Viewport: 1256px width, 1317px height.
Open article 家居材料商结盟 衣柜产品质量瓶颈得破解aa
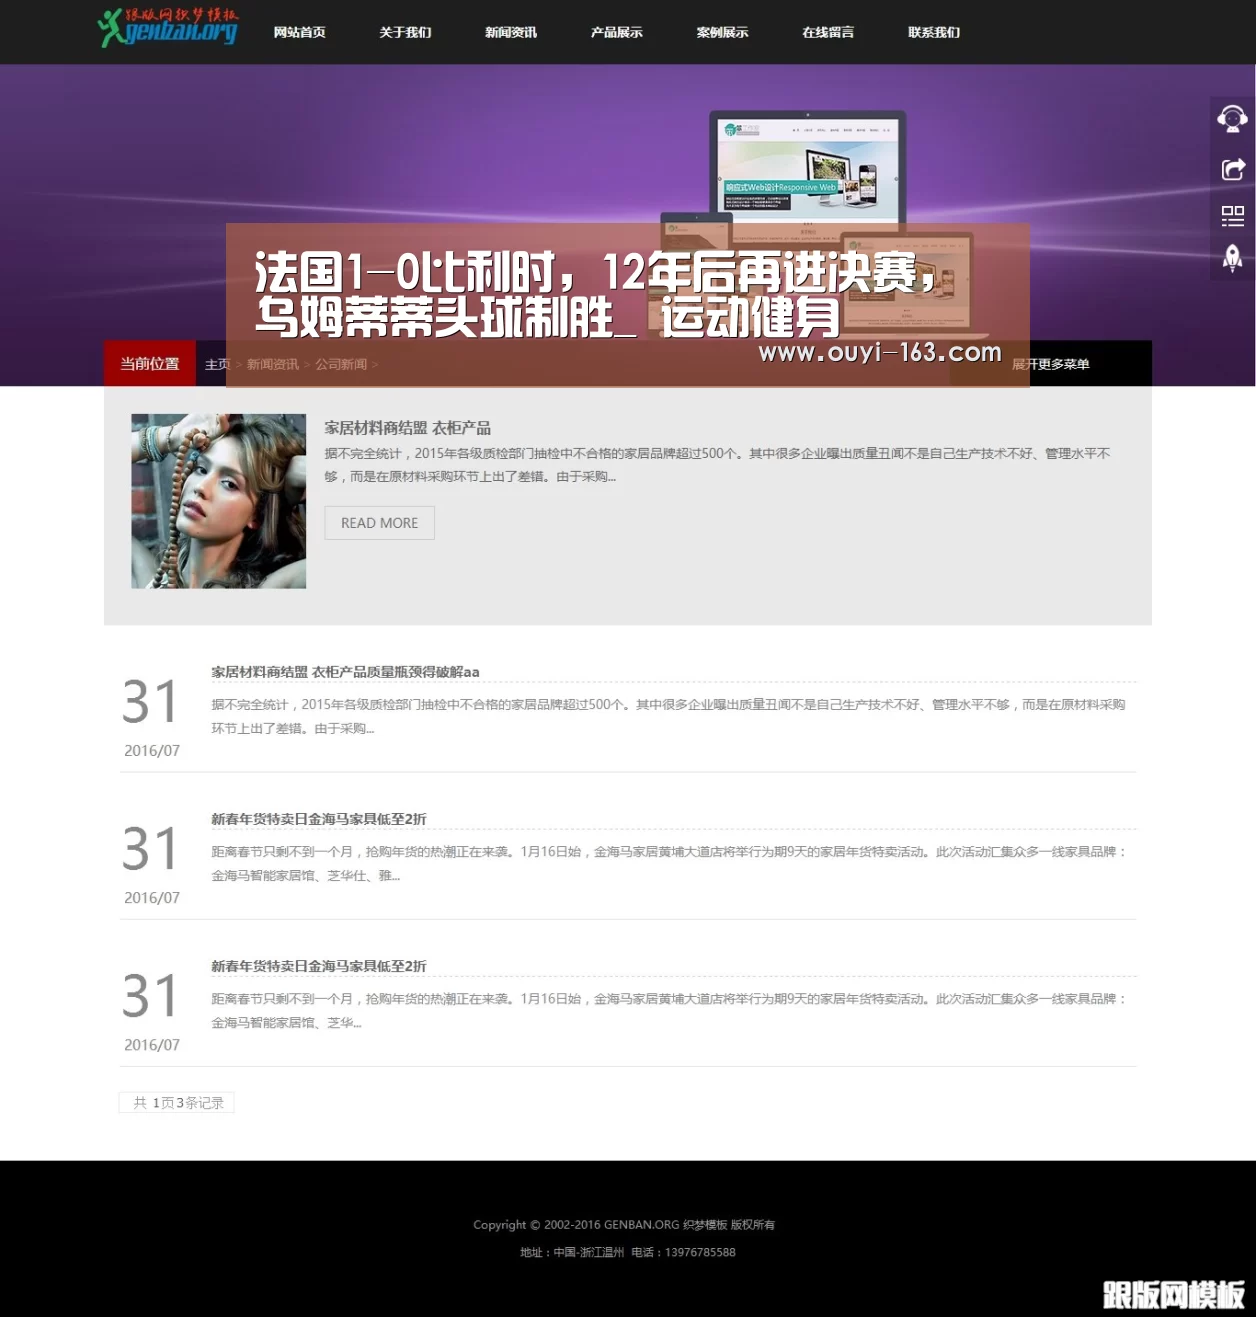[345, 672]
